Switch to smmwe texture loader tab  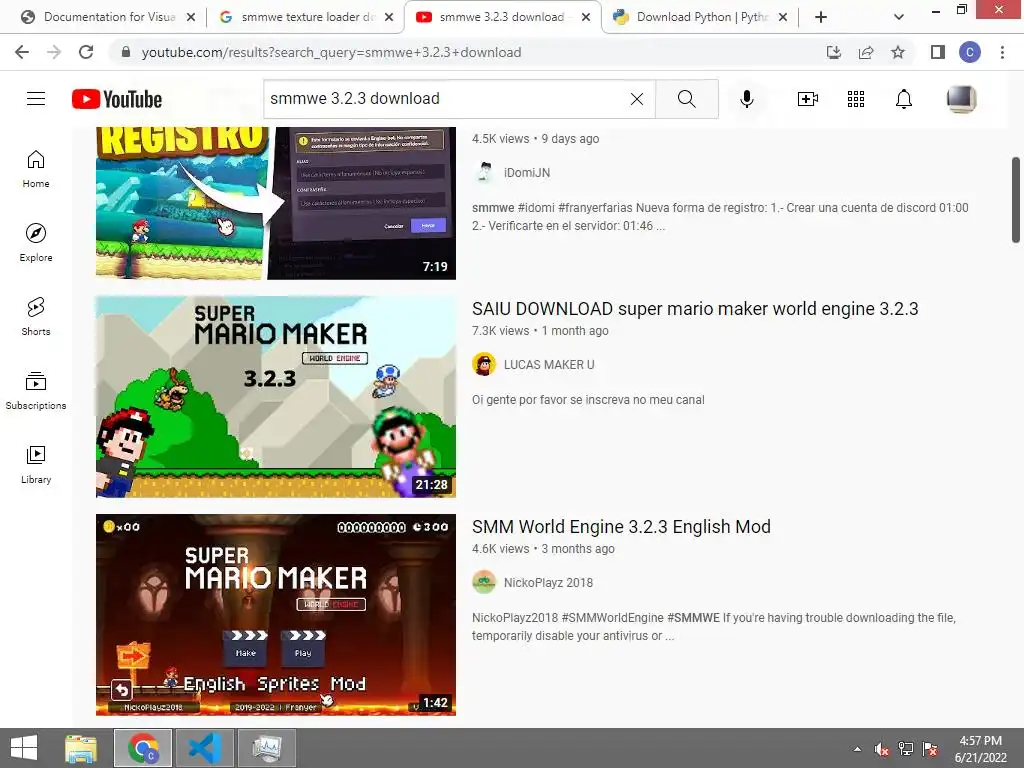coord(299,17)
